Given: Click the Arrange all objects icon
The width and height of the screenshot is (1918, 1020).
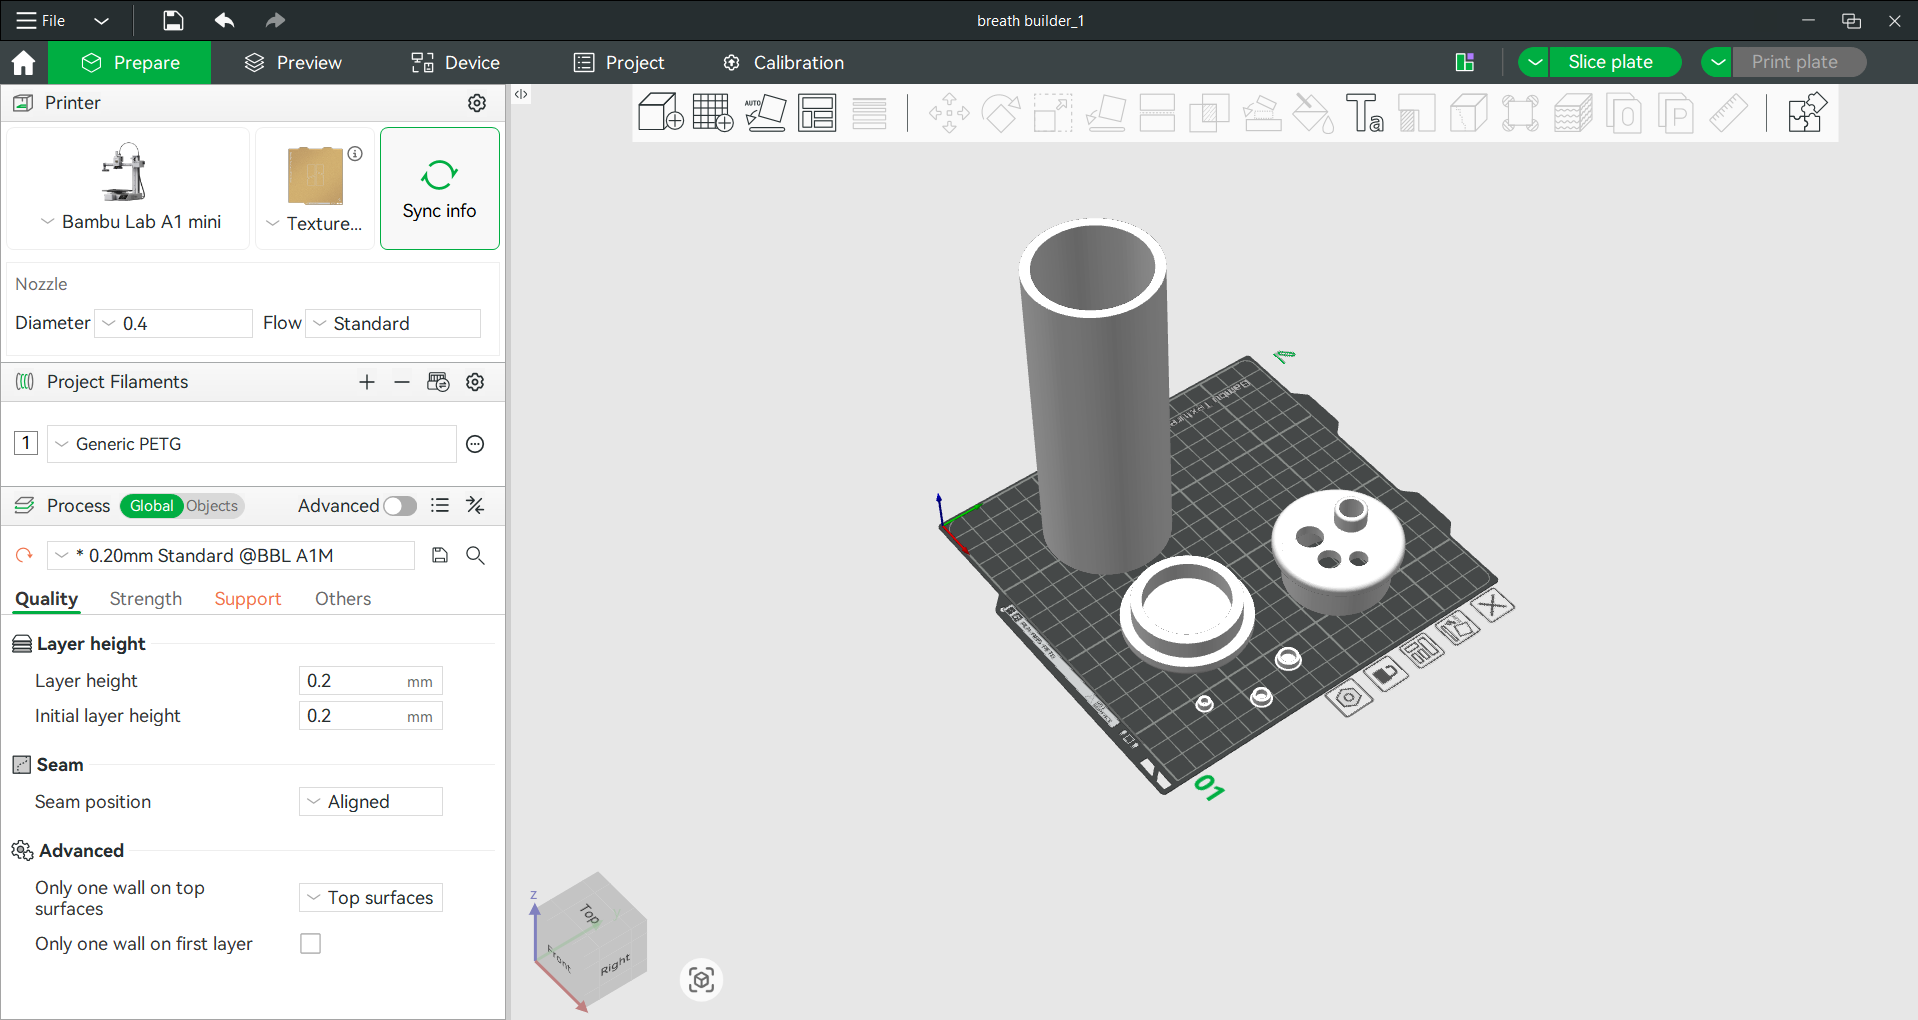Looking at the screenshot, I should coord(817,113).
